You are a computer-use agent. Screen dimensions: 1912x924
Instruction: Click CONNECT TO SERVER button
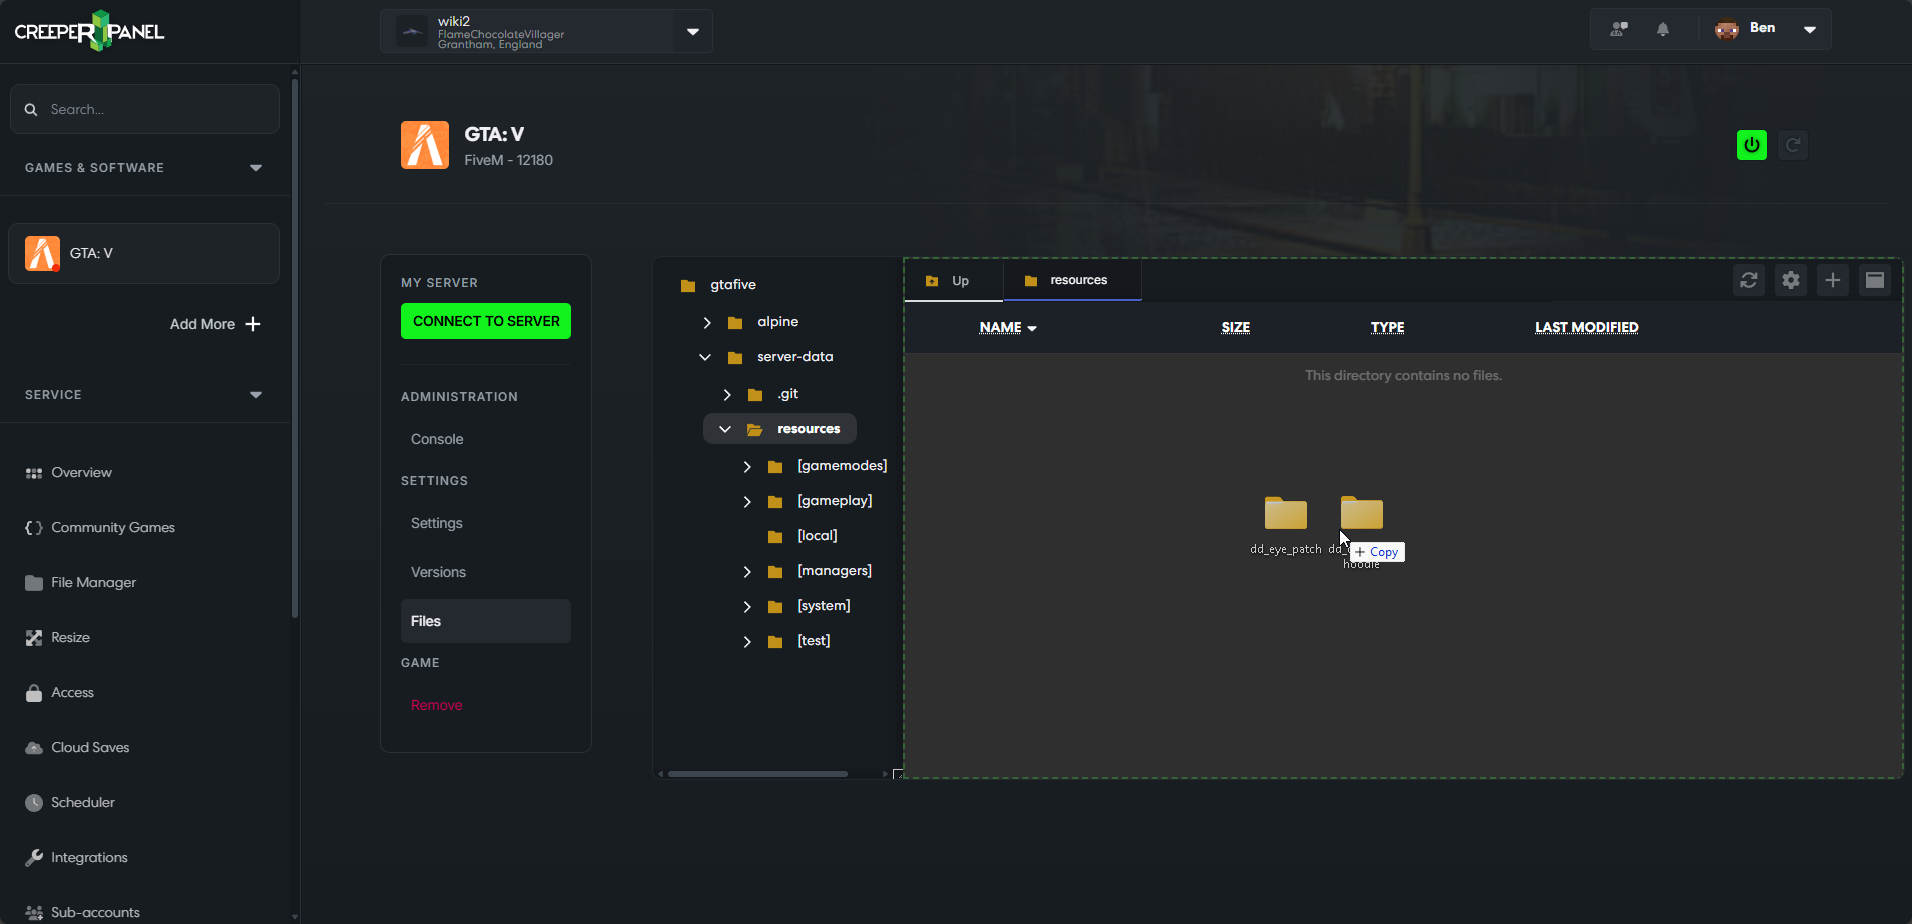485,321
